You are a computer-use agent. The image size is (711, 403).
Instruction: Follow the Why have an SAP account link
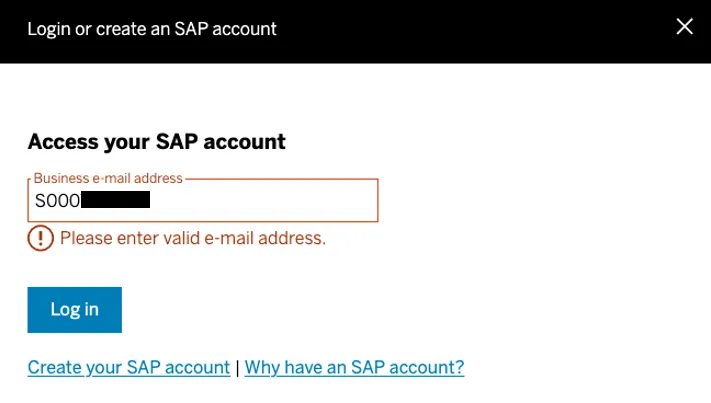(x=354, y=367)
